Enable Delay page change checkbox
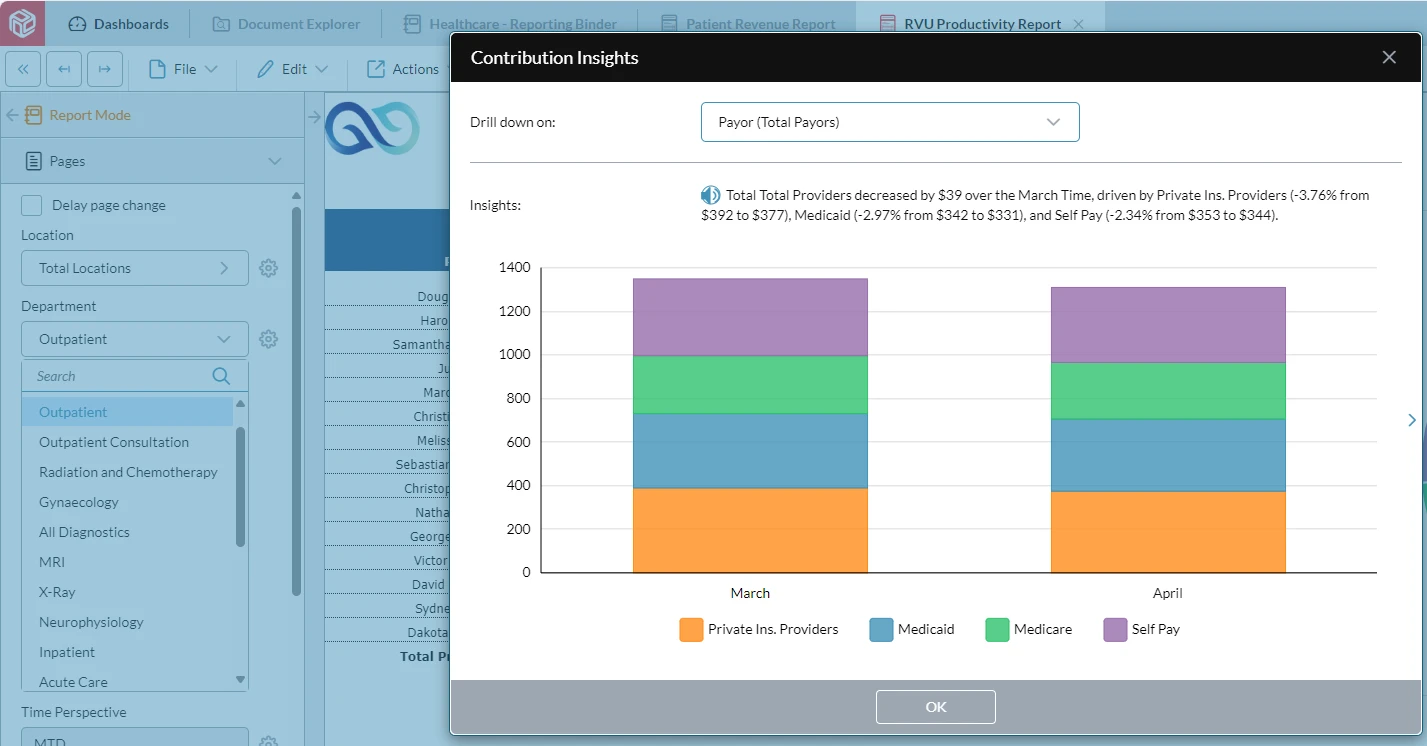The height and width of the screenshot is (746, 1427). pos(32,205)
